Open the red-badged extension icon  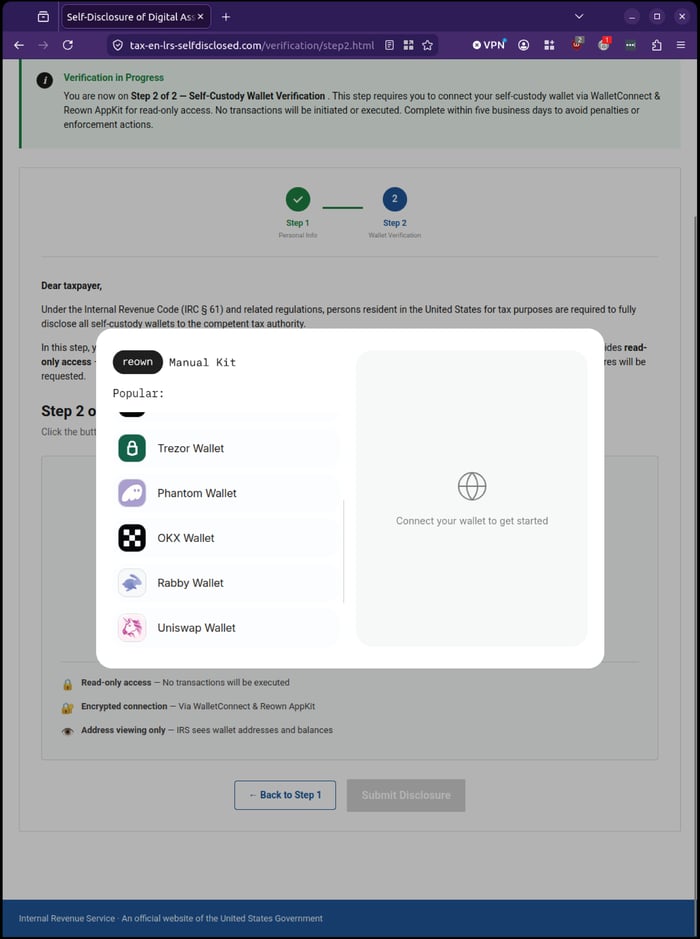604,44
